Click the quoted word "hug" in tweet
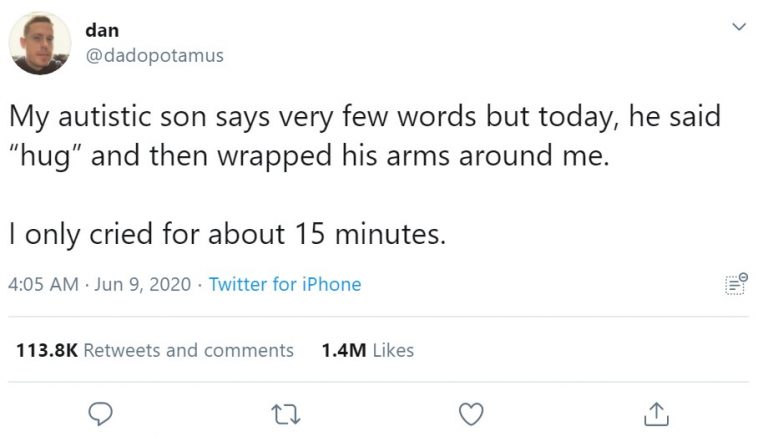The width and height of the screenshot is (758, 437). point(41,156)
